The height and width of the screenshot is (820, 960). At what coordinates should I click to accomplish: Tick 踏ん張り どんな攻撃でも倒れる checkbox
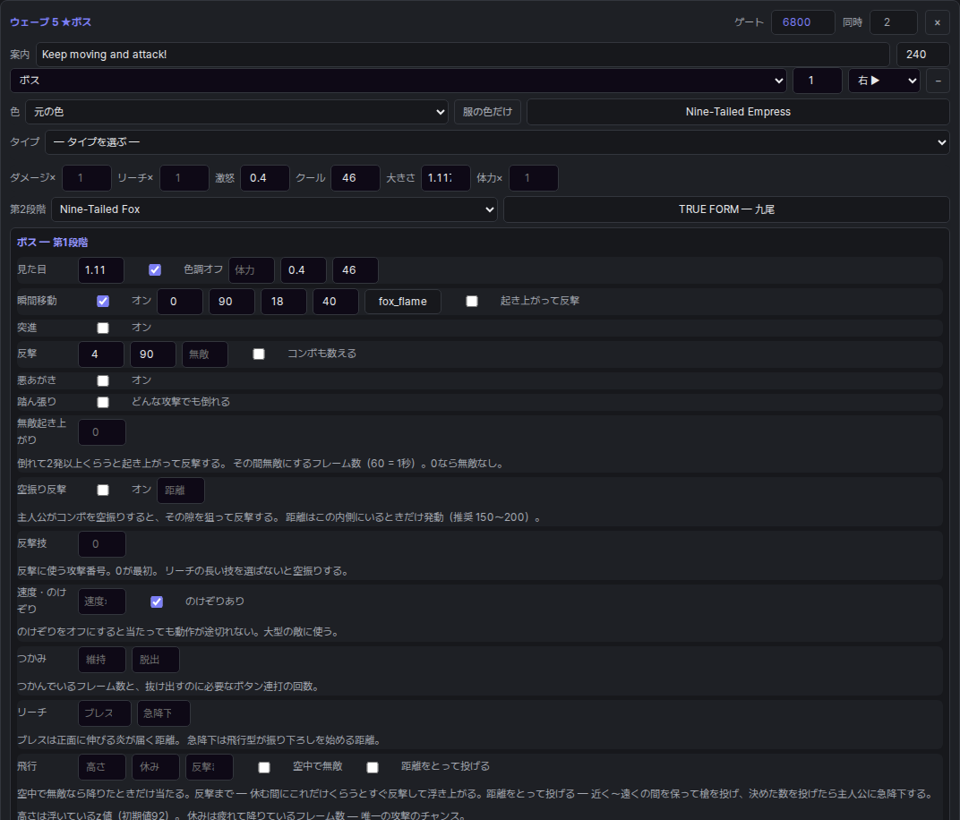tap(103, 402)
